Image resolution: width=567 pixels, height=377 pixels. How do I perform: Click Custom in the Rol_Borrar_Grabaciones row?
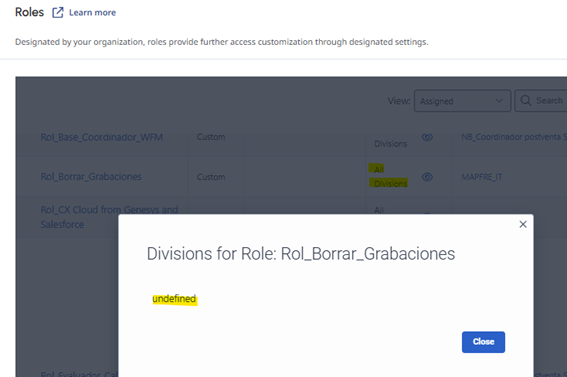[x=211, y=177]
